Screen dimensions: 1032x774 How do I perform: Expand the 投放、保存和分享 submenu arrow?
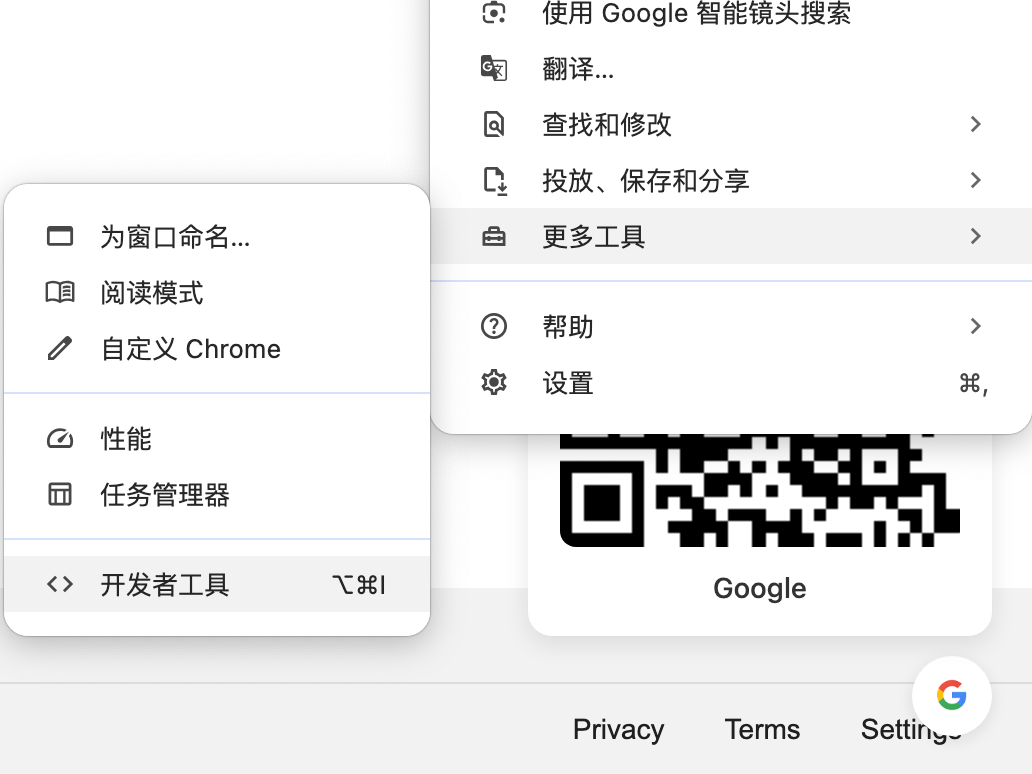click(x=976, y=181)
